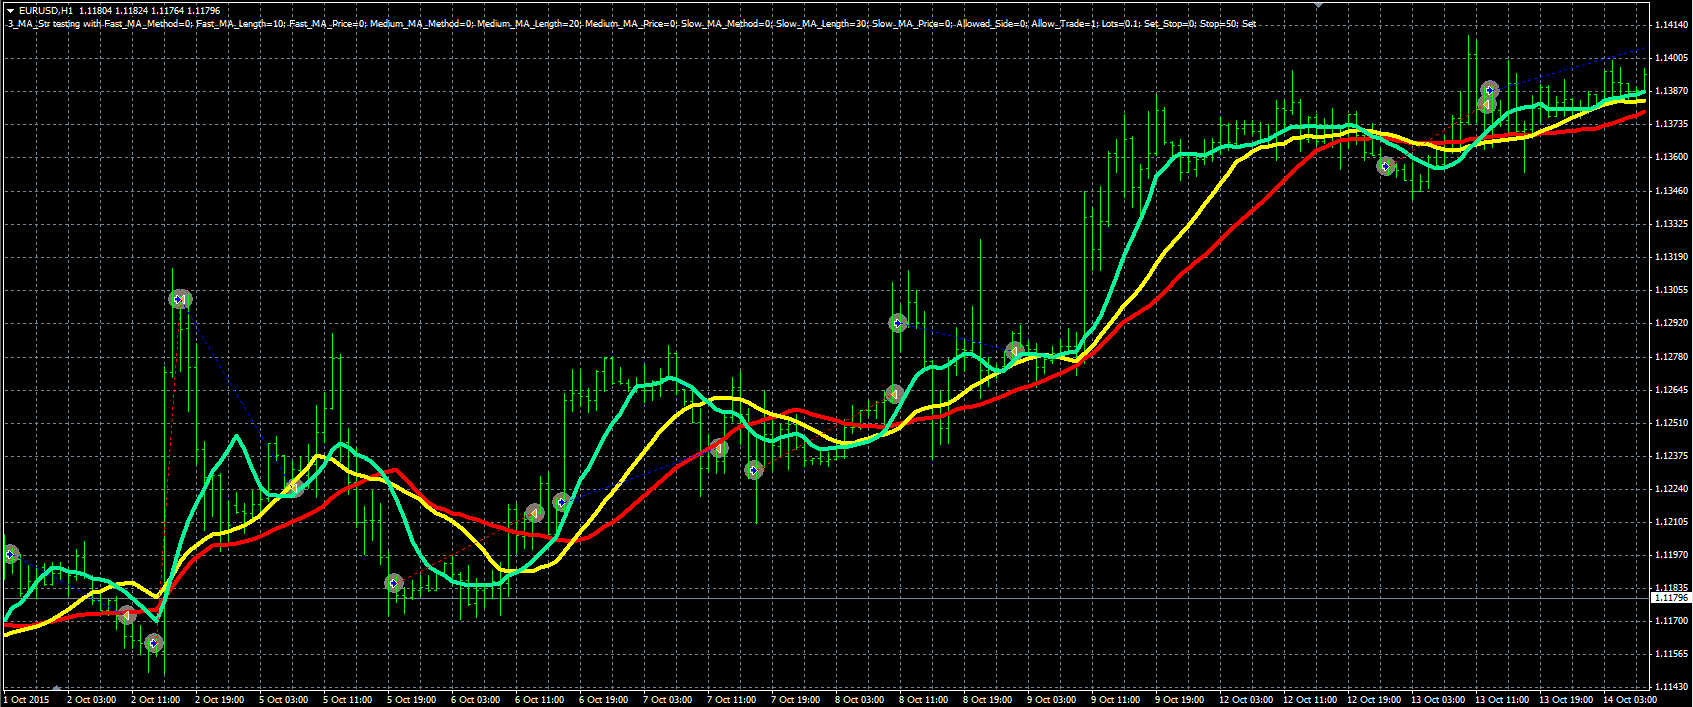Select the lowest blue trade arrow near 2 Oct 11:00
Image resolution: width=1693 pixels, height=707 pixels.
(154, 643)
